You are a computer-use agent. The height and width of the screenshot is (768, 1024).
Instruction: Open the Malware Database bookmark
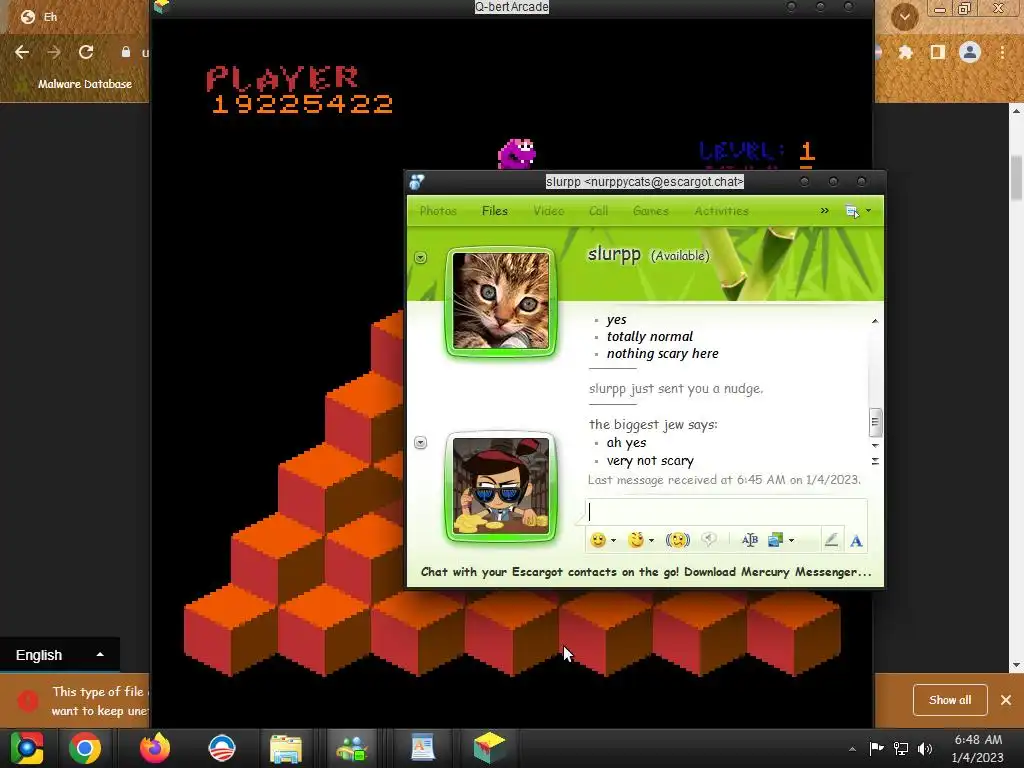click(x=85, y=84)
